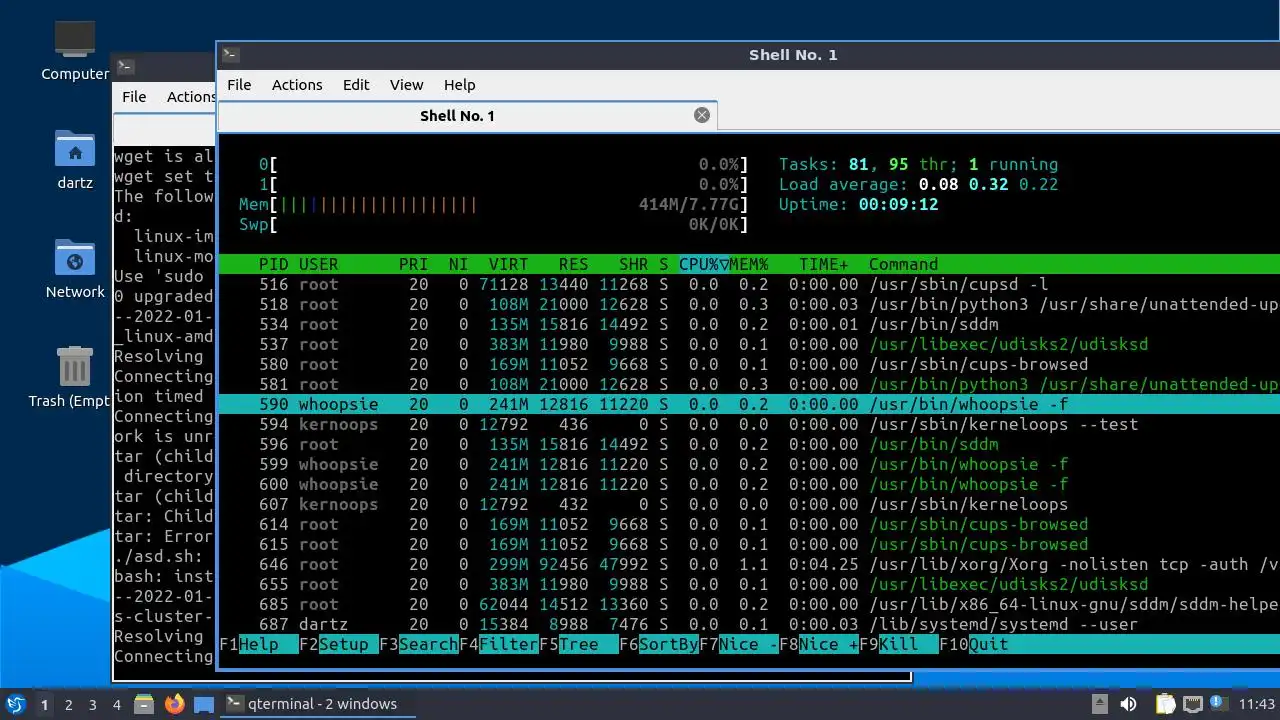Open the clock showing 11:43

click(x=1257, y=704)
